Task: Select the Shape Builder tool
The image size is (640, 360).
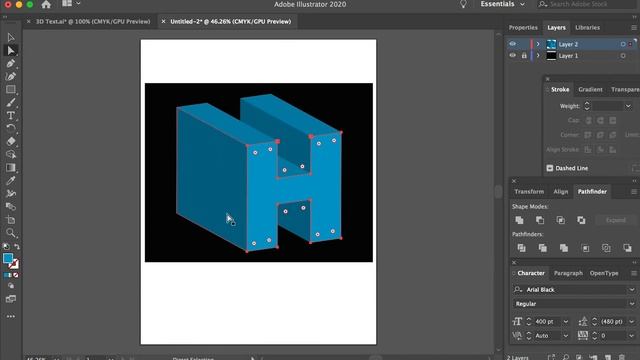Action: pos(11,155)
